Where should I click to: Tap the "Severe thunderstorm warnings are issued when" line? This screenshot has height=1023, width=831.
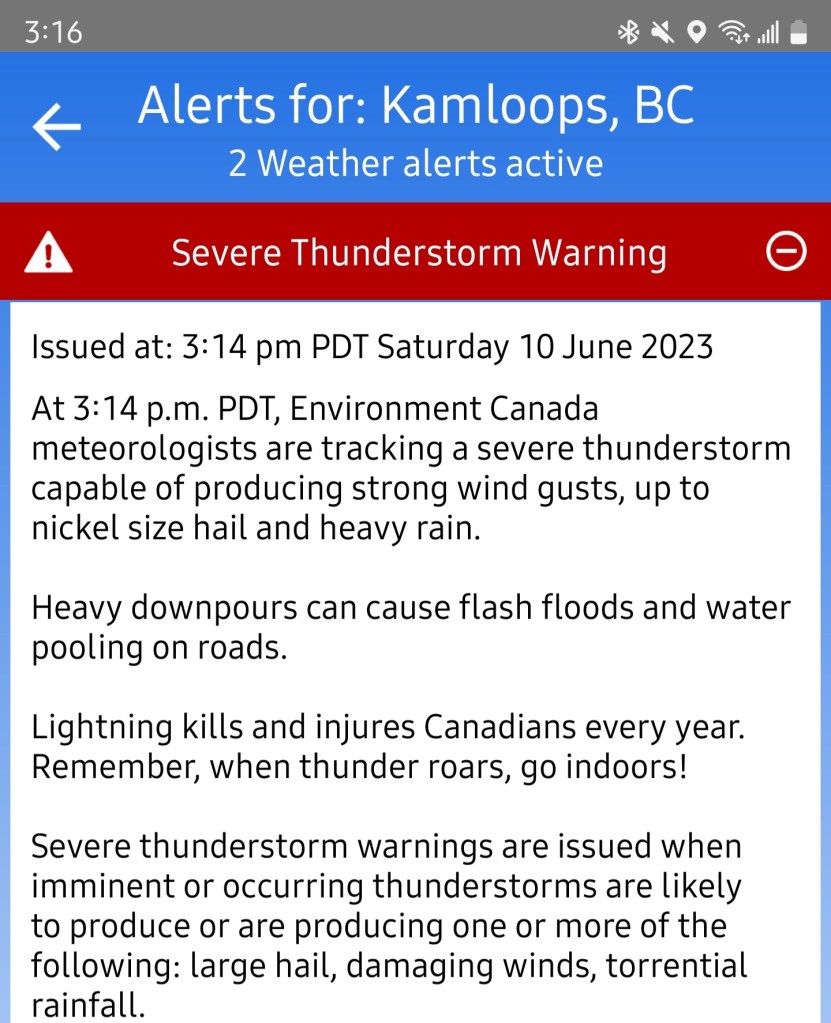[x=387, y=847]
